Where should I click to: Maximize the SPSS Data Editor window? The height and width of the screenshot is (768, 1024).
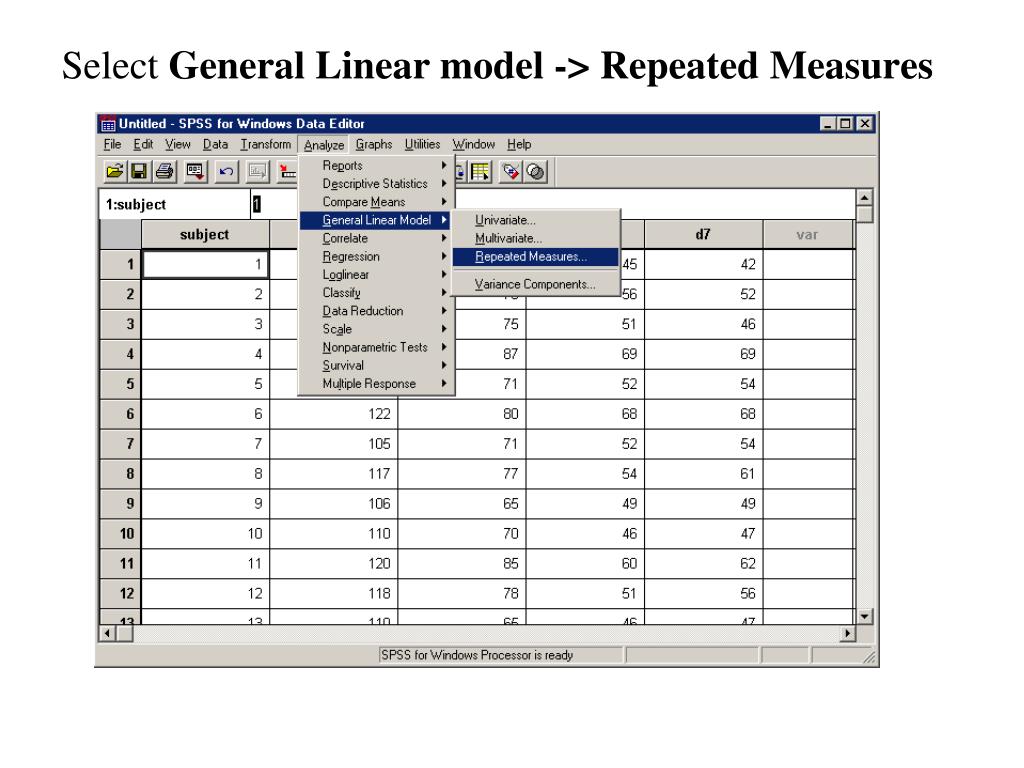[846, 123]
